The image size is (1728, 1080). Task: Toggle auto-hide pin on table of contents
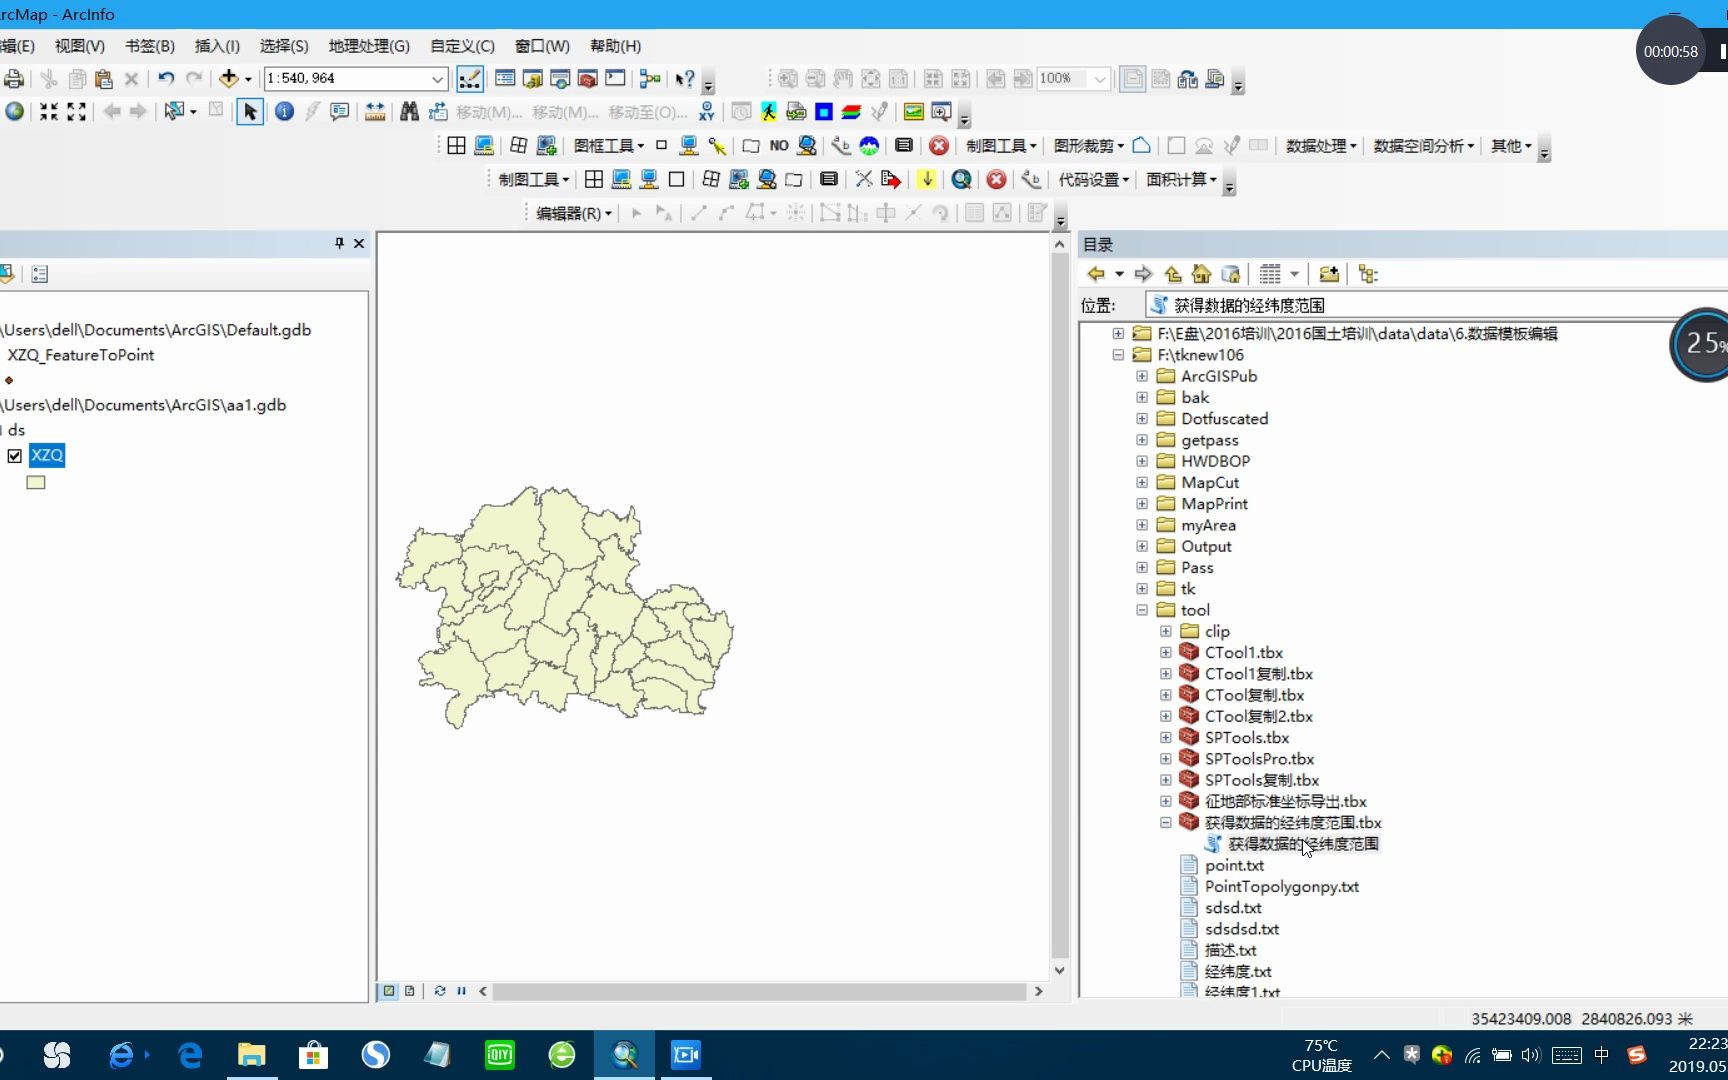coord(339,243)
